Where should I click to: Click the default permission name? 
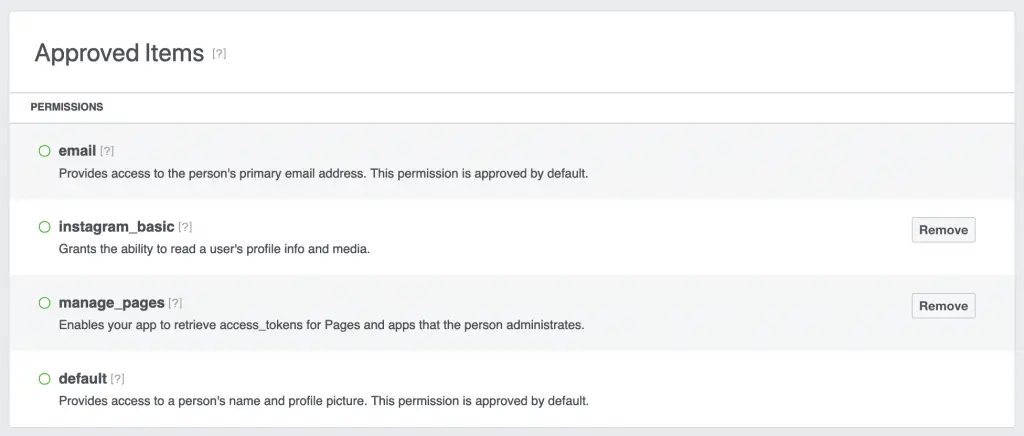click(x=82, y=379)
